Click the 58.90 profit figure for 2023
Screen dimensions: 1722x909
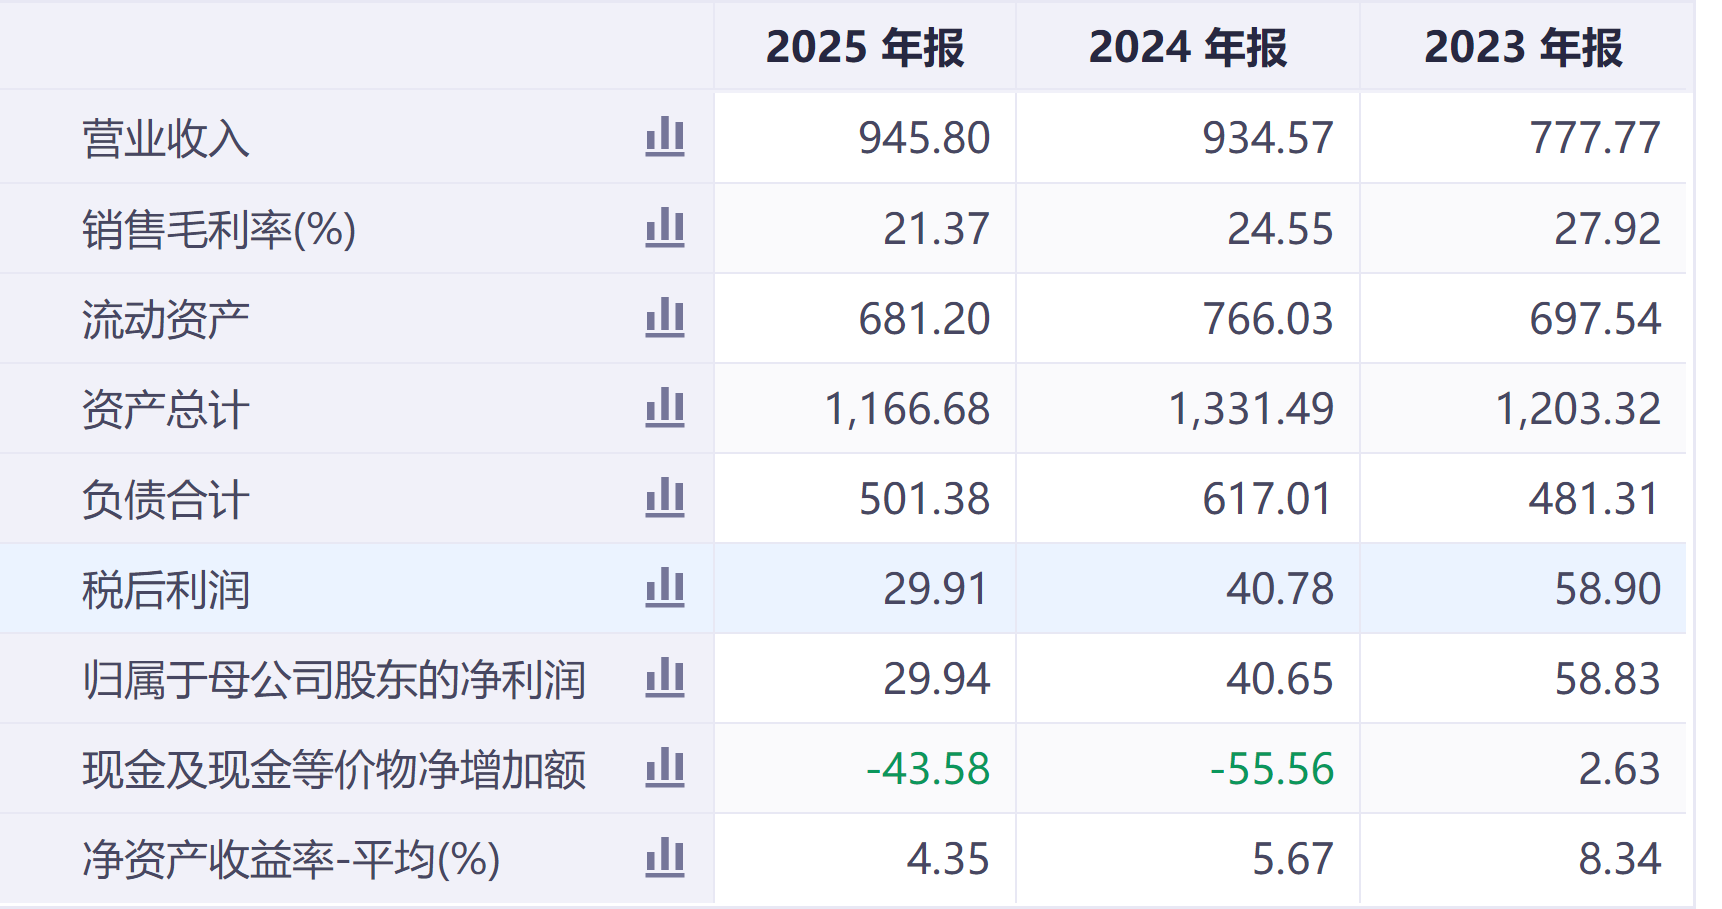coord(1608,588)
